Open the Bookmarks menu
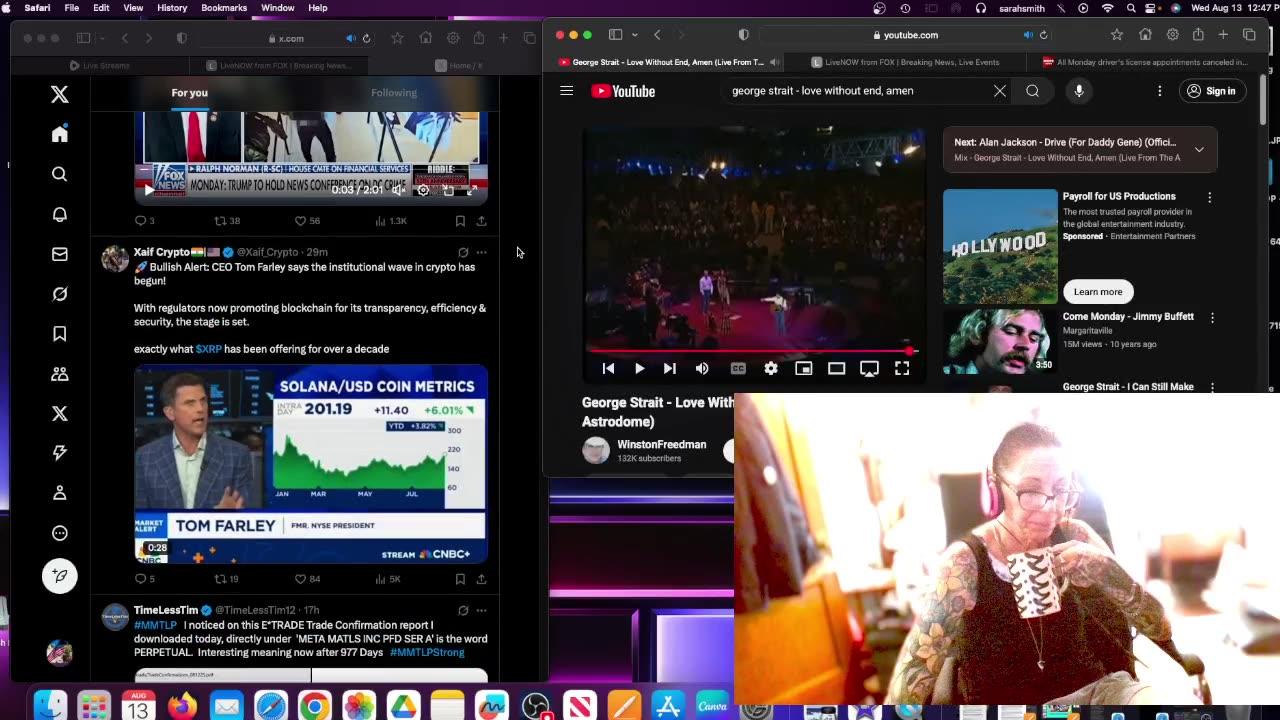Viewport: 1280px width, 720px height. (x=224, y=8)
